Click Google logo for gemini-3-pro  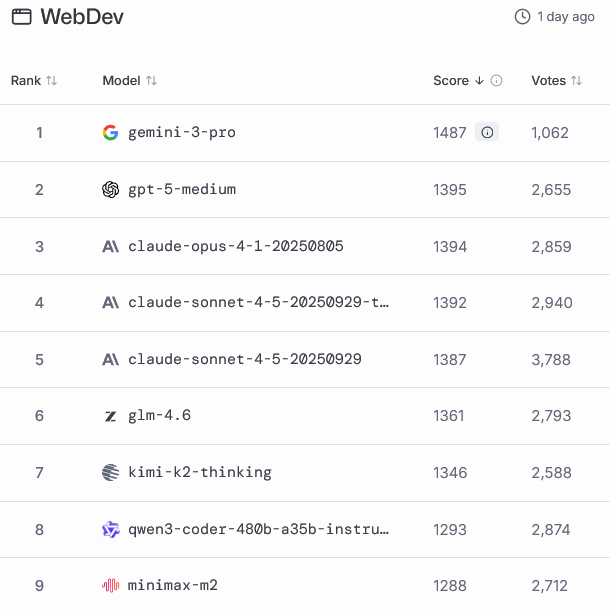110,132
